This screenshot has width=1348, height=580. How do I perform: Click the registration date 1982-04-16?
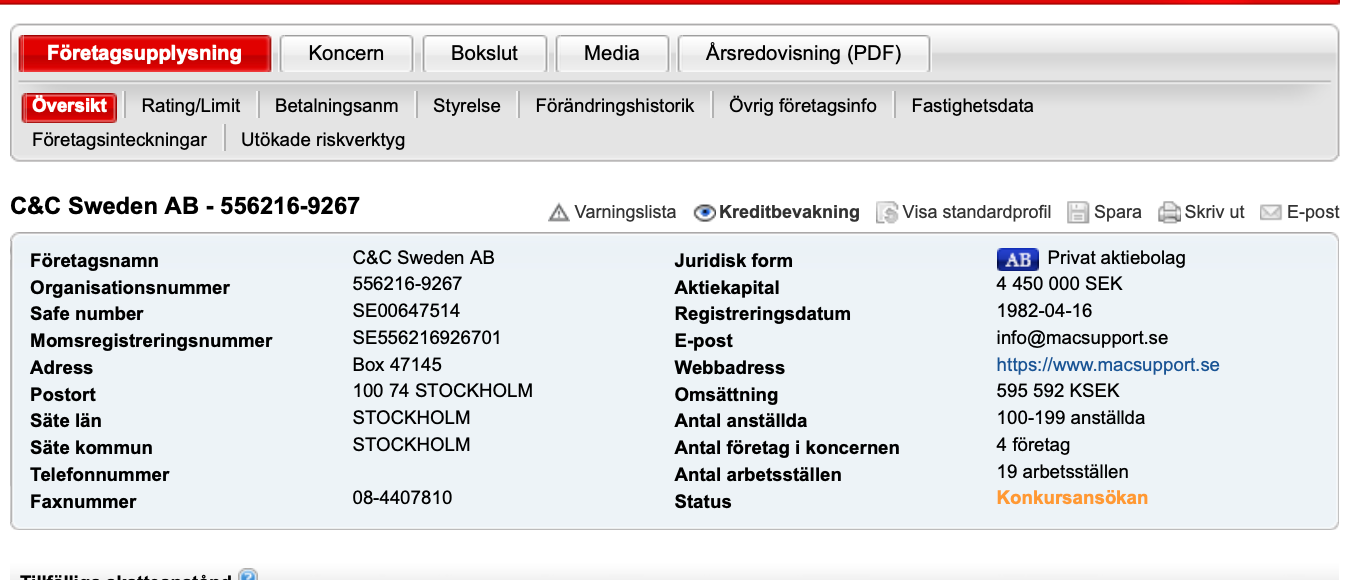[x=1044, y=311]
